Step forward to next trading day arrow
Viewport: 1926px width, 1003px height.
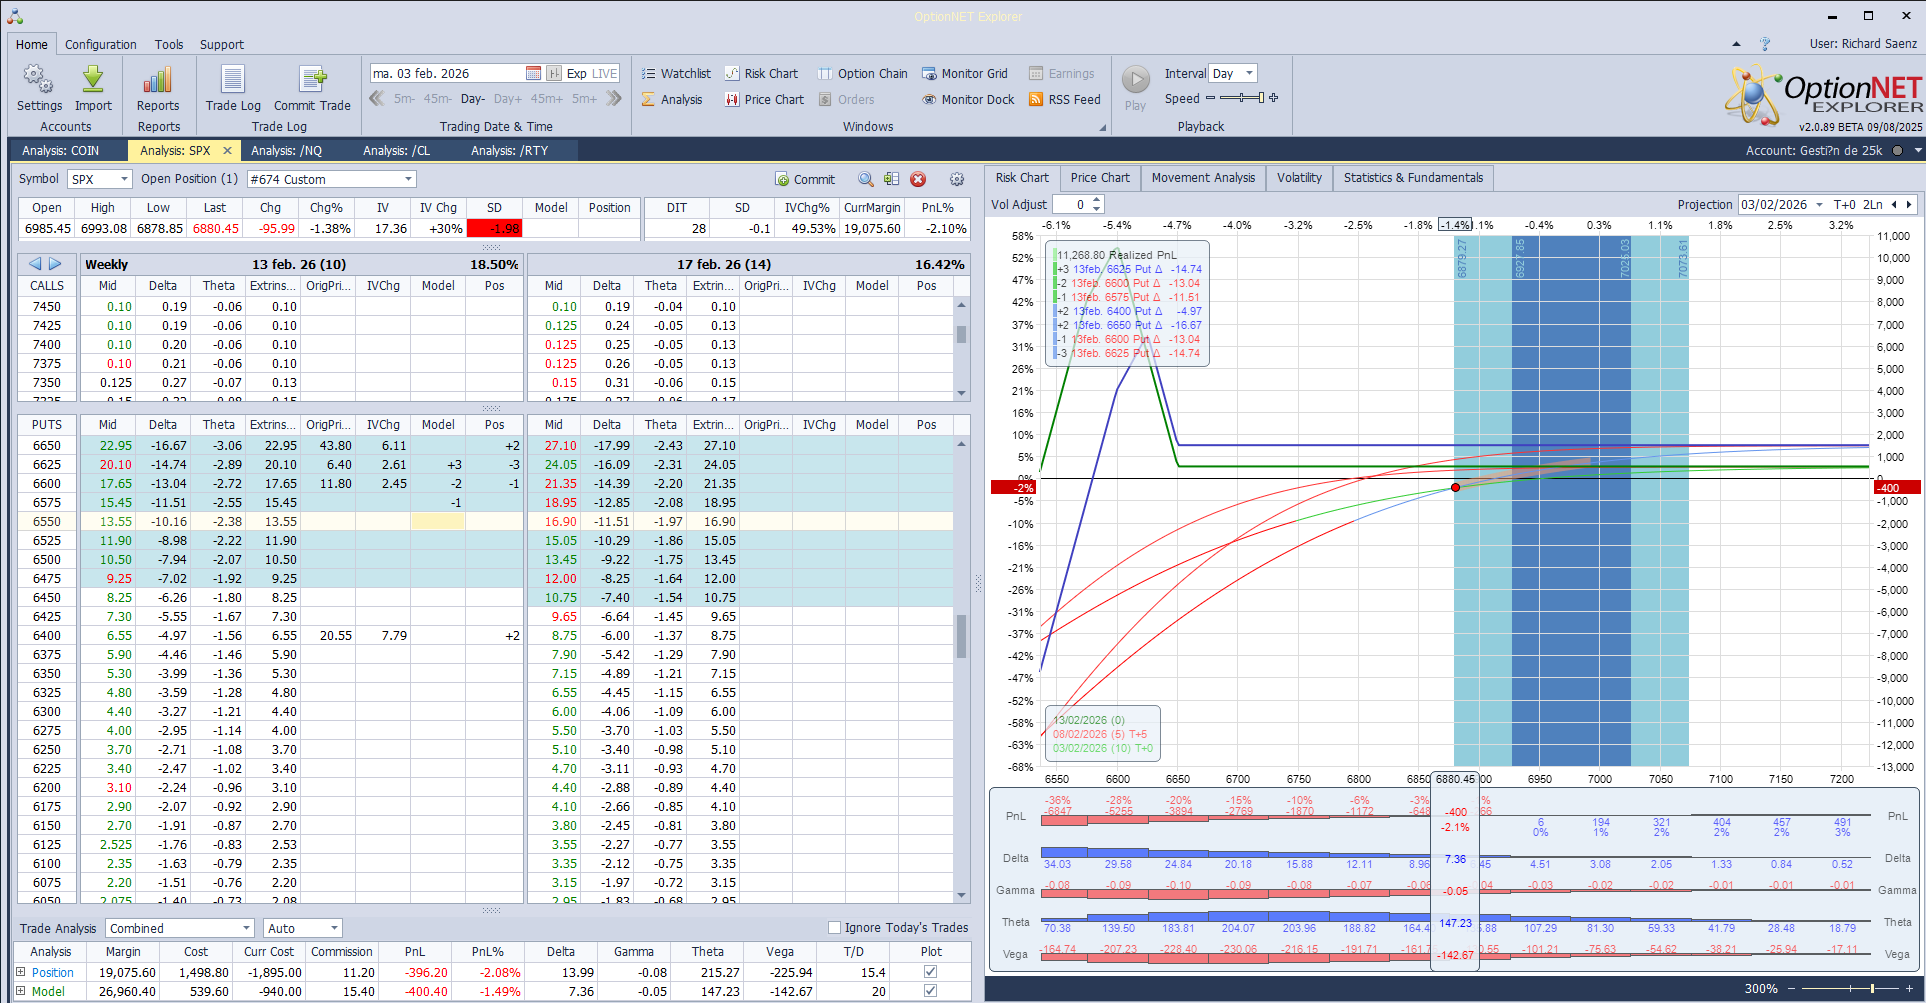[x=614, y=98]
